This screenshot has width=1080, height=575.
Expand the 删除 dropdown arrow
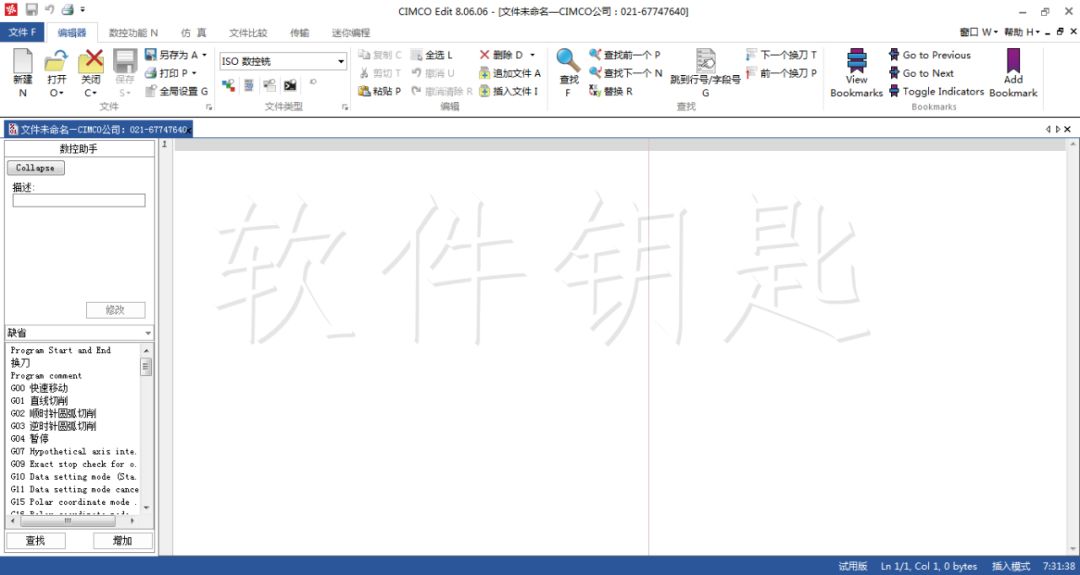pos(532,55)
